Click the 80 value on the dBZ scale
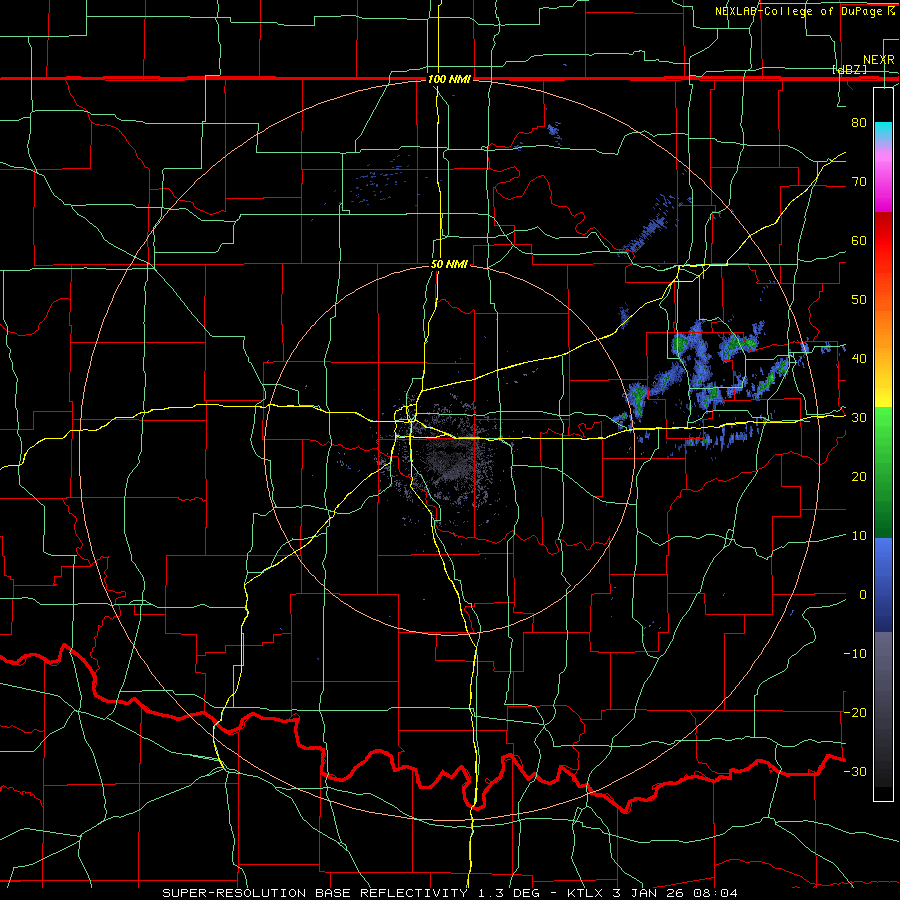 (859, 123)
